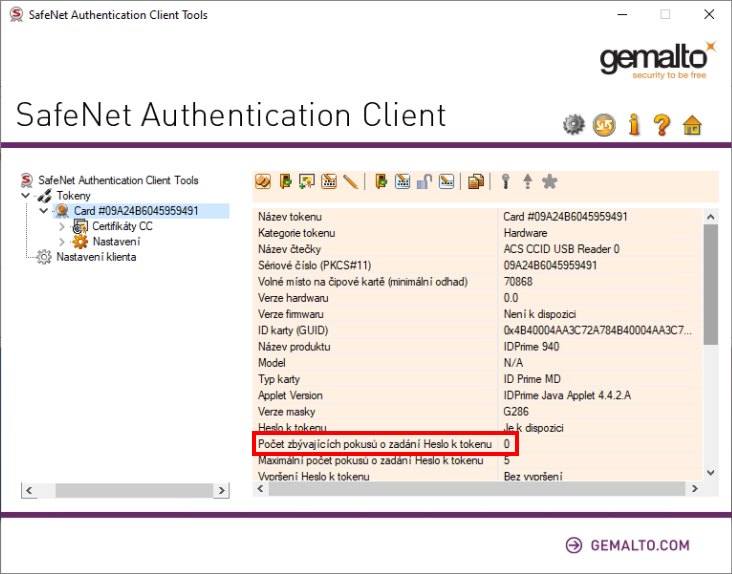Expand the Nastavení node
The image size is (732, 574).
point(62,242)
